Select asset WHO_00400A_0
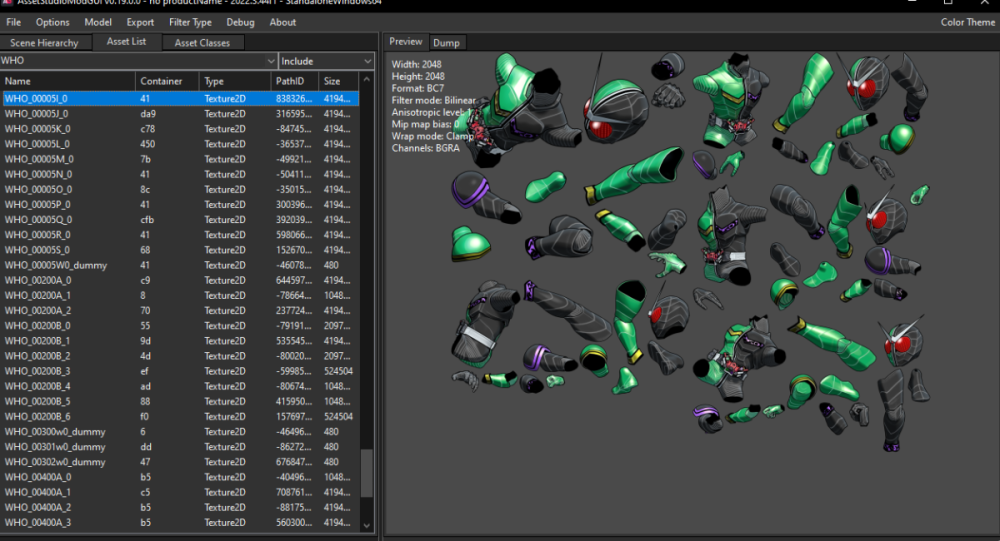1000x541 pixels. click(x=180, y=477)
